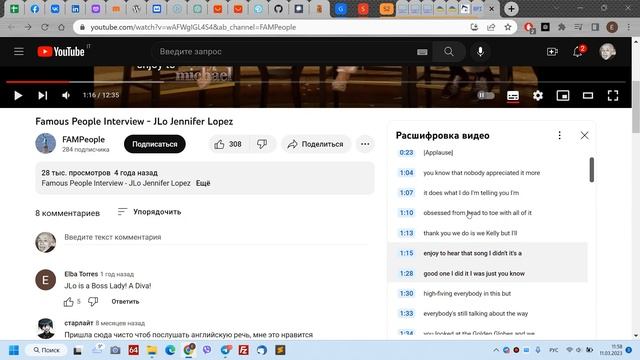
Task: Open the browser extensions puzzle icon
Action: (562, 27)
